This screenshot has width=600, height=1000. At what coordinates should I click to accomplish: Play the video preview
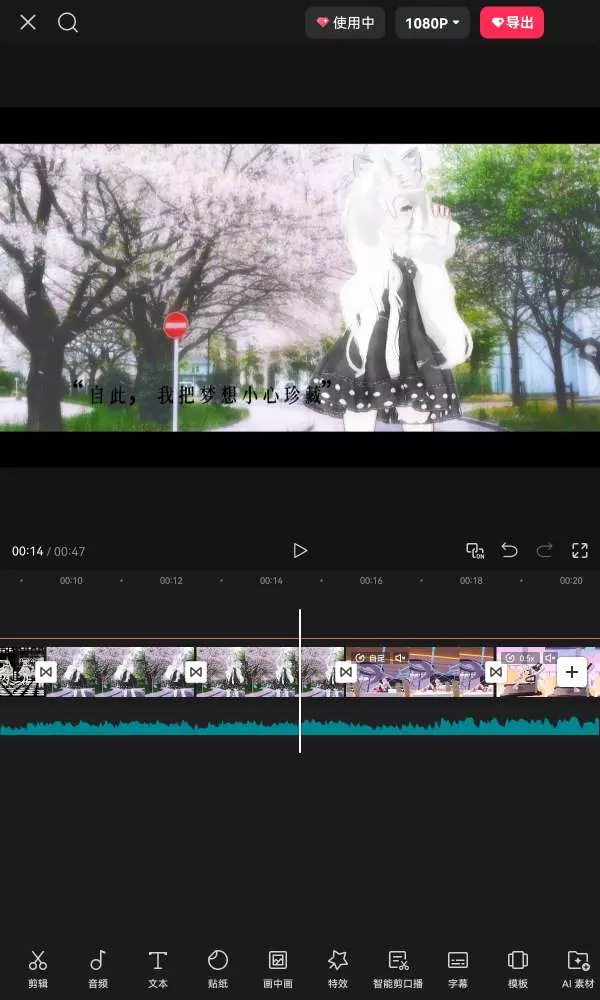[x=300, y=550]
